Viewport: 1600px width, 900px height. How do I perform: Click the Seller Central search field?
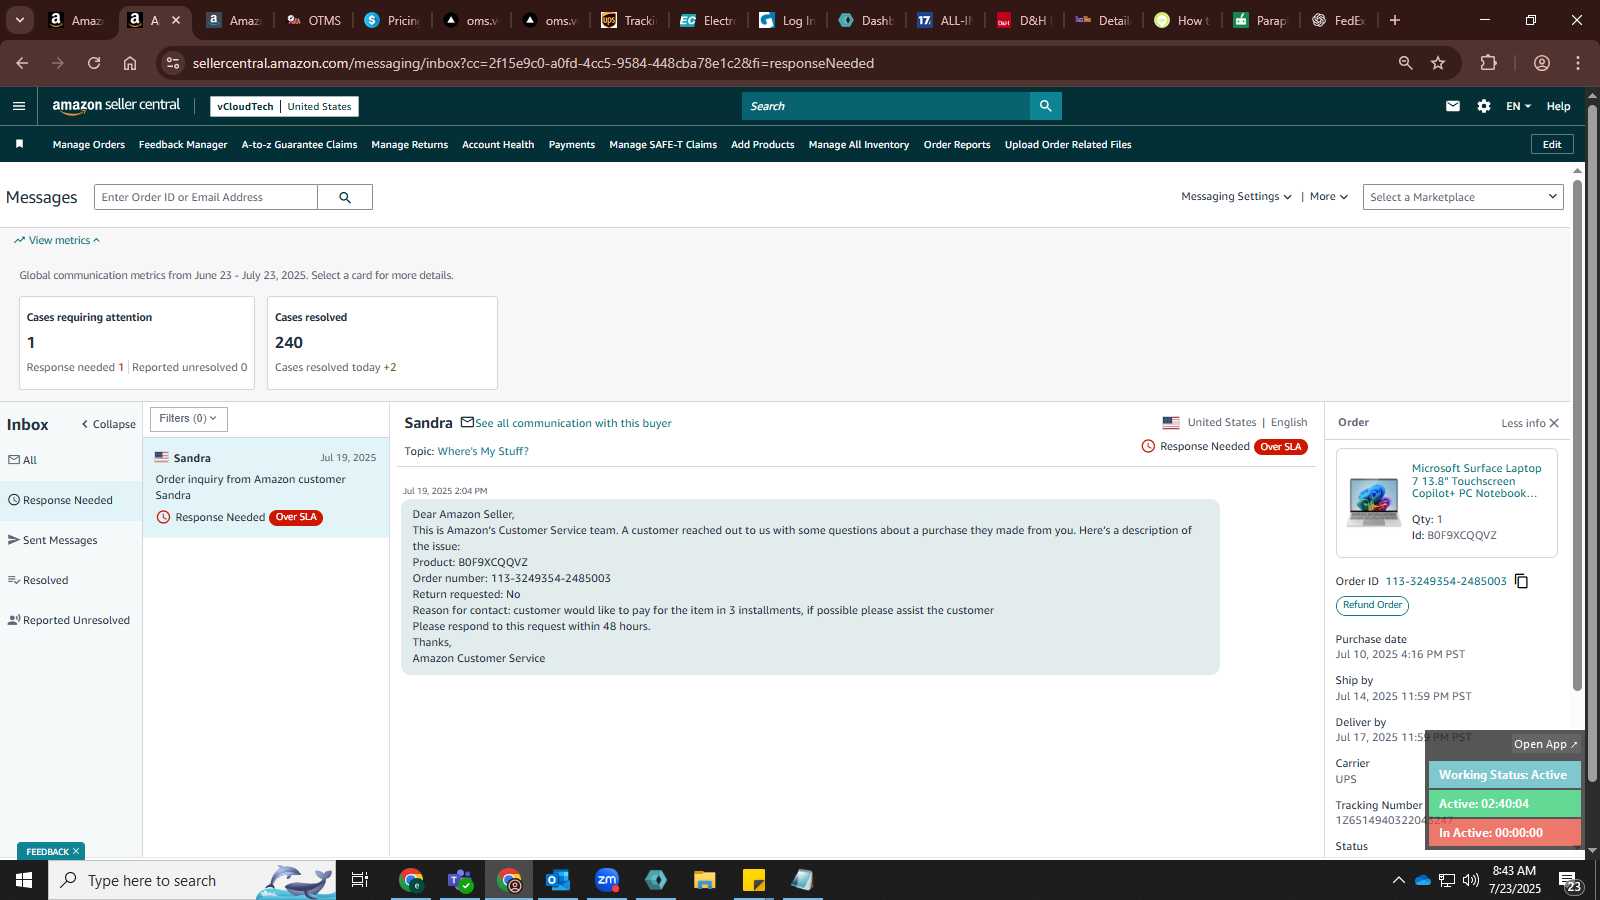(886, 106)
